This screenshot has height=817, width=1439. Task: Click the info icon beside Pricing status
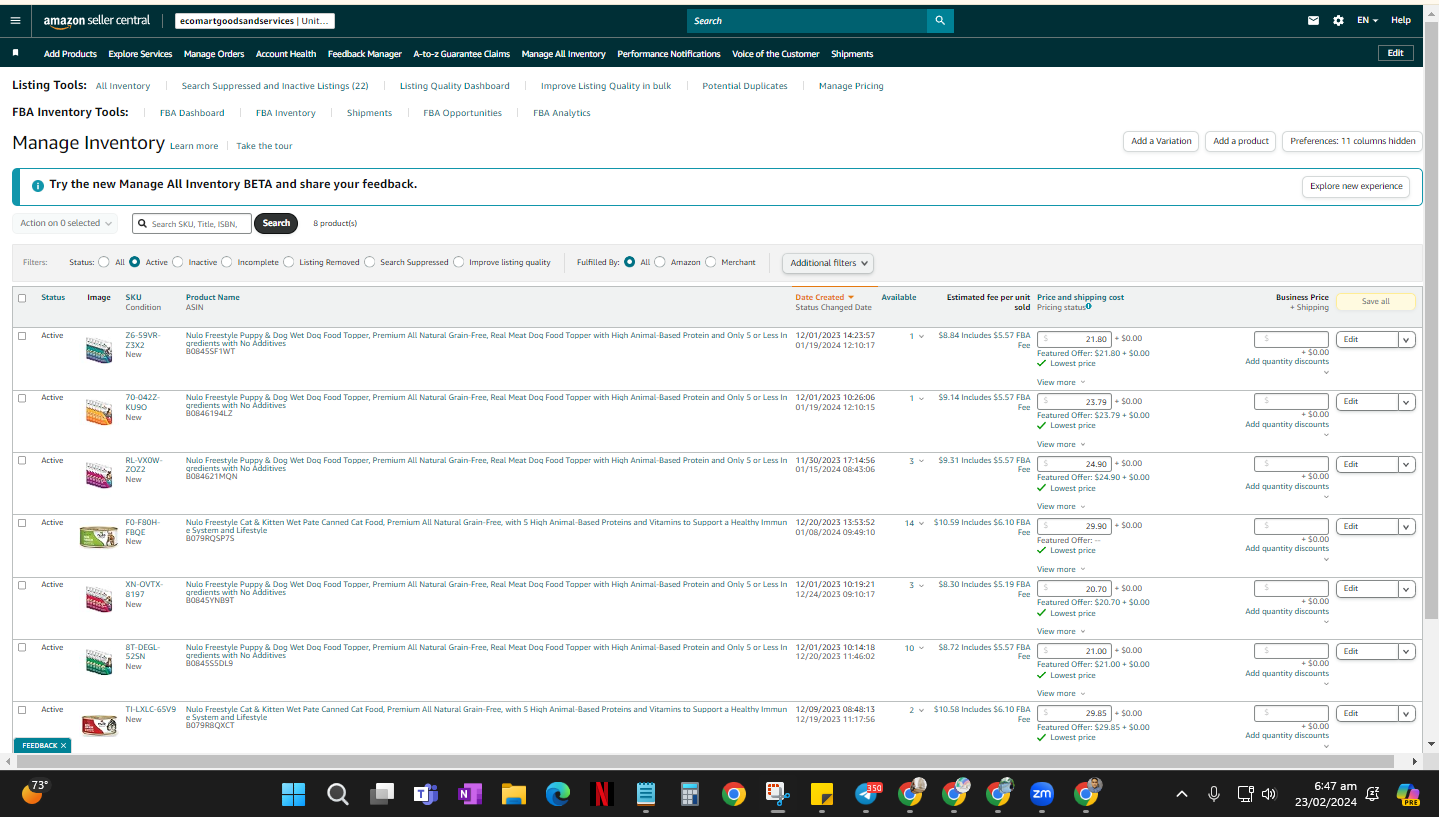(x=1088, y=307)
